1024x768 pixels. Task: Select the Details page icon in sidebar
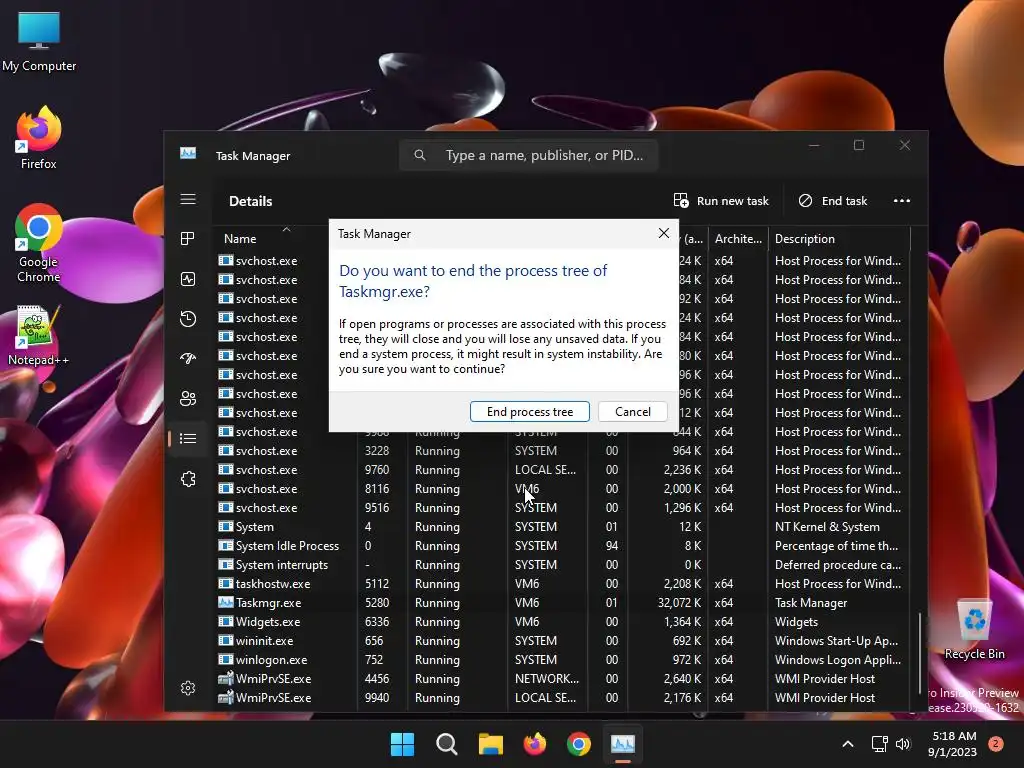[x=188, y=438]
